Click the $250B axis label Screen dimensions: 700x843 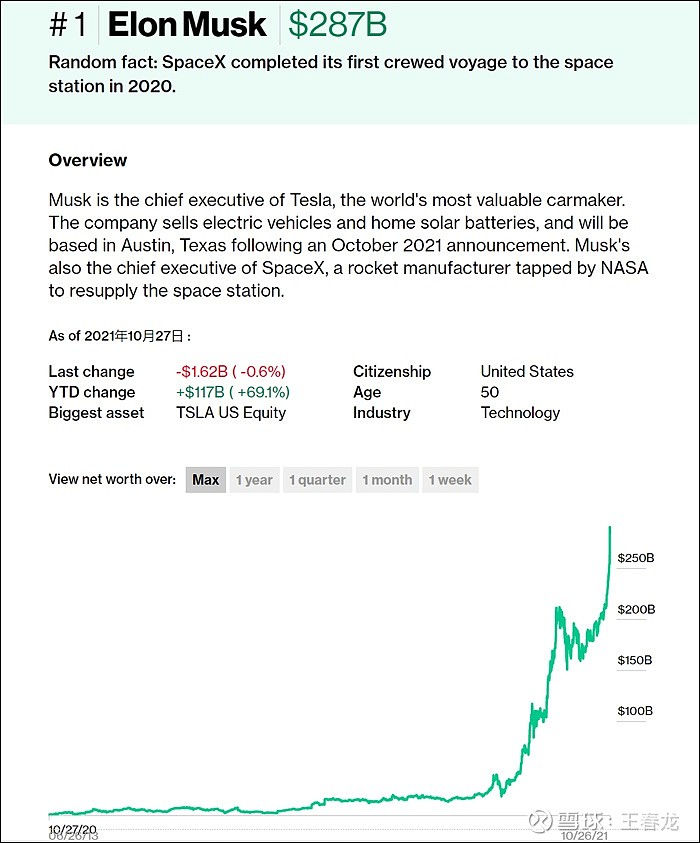coord(635,558)
